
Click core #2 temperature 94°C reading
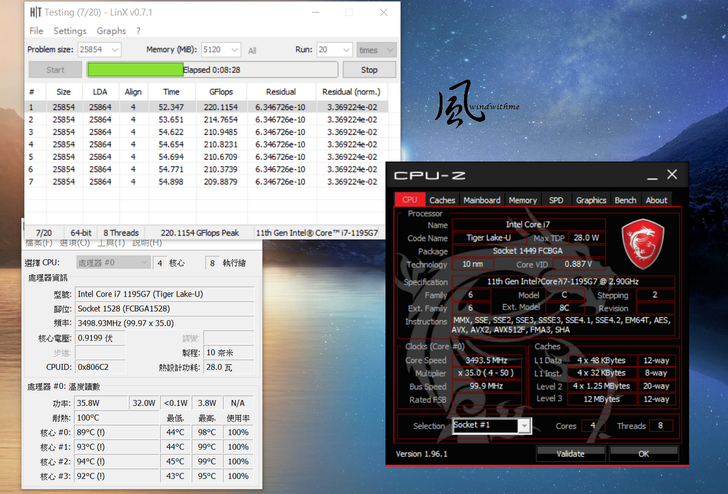tap(116, 462)
